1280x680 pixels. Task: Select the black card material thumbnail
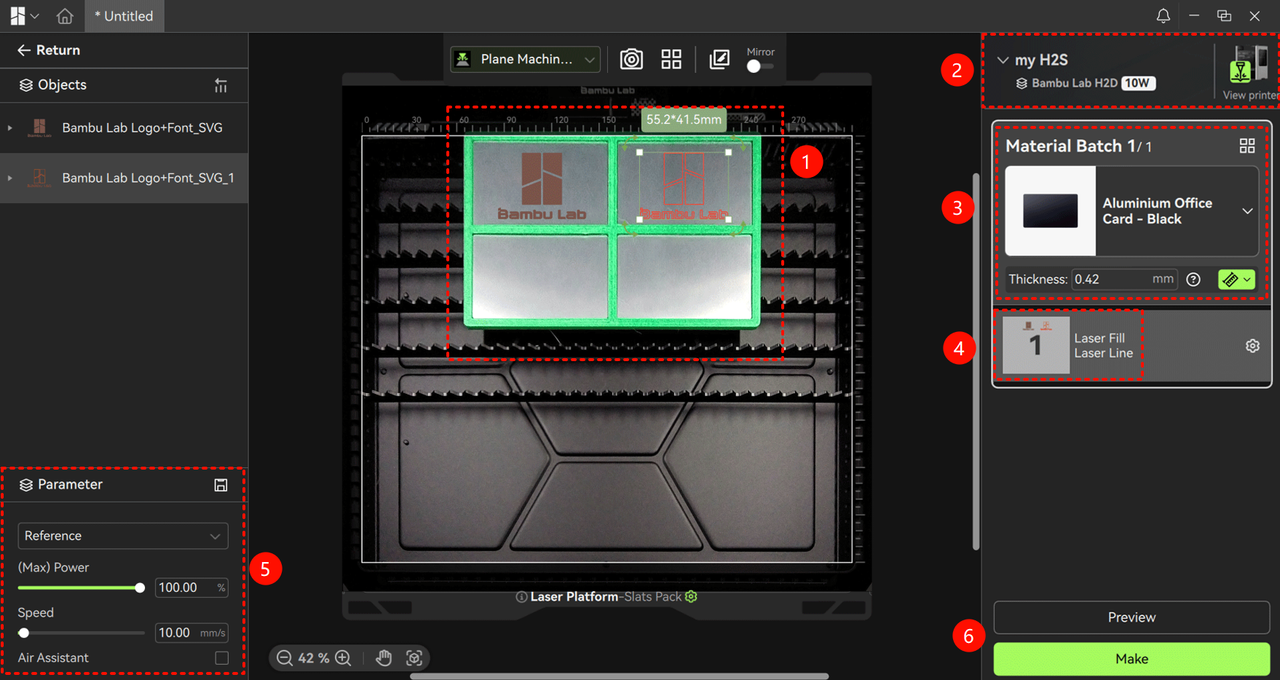click(1050, 211)
